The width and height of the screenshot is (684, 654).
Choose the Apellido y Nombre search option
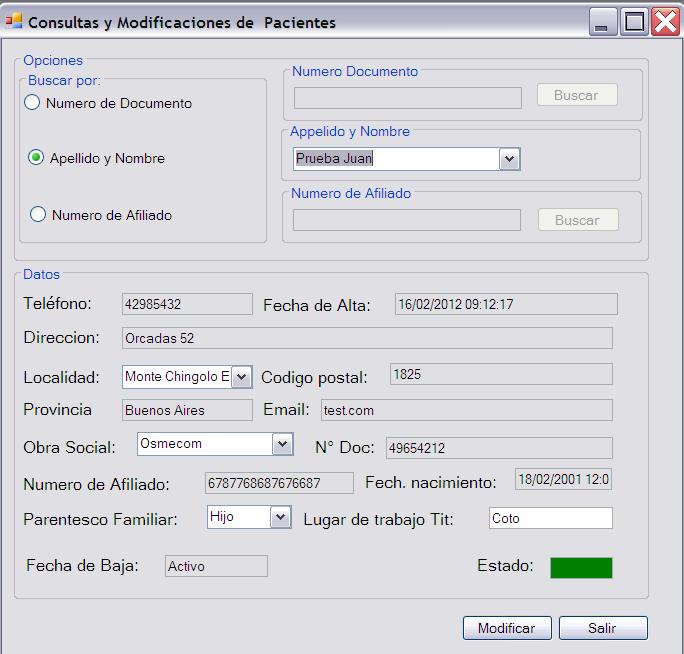click(x=37, y=158)
